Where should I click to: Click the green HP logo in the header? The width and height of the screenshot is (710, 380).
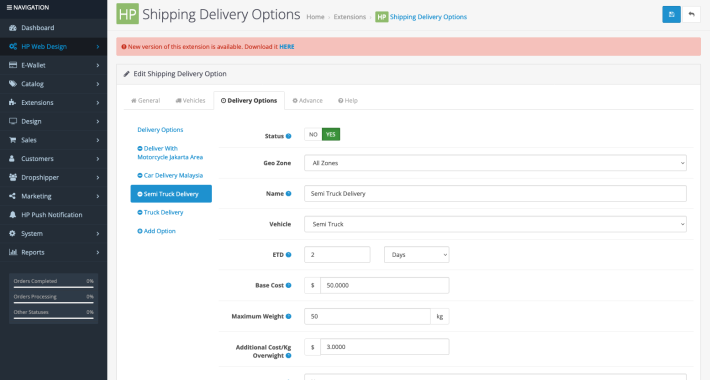click(127, 14)
